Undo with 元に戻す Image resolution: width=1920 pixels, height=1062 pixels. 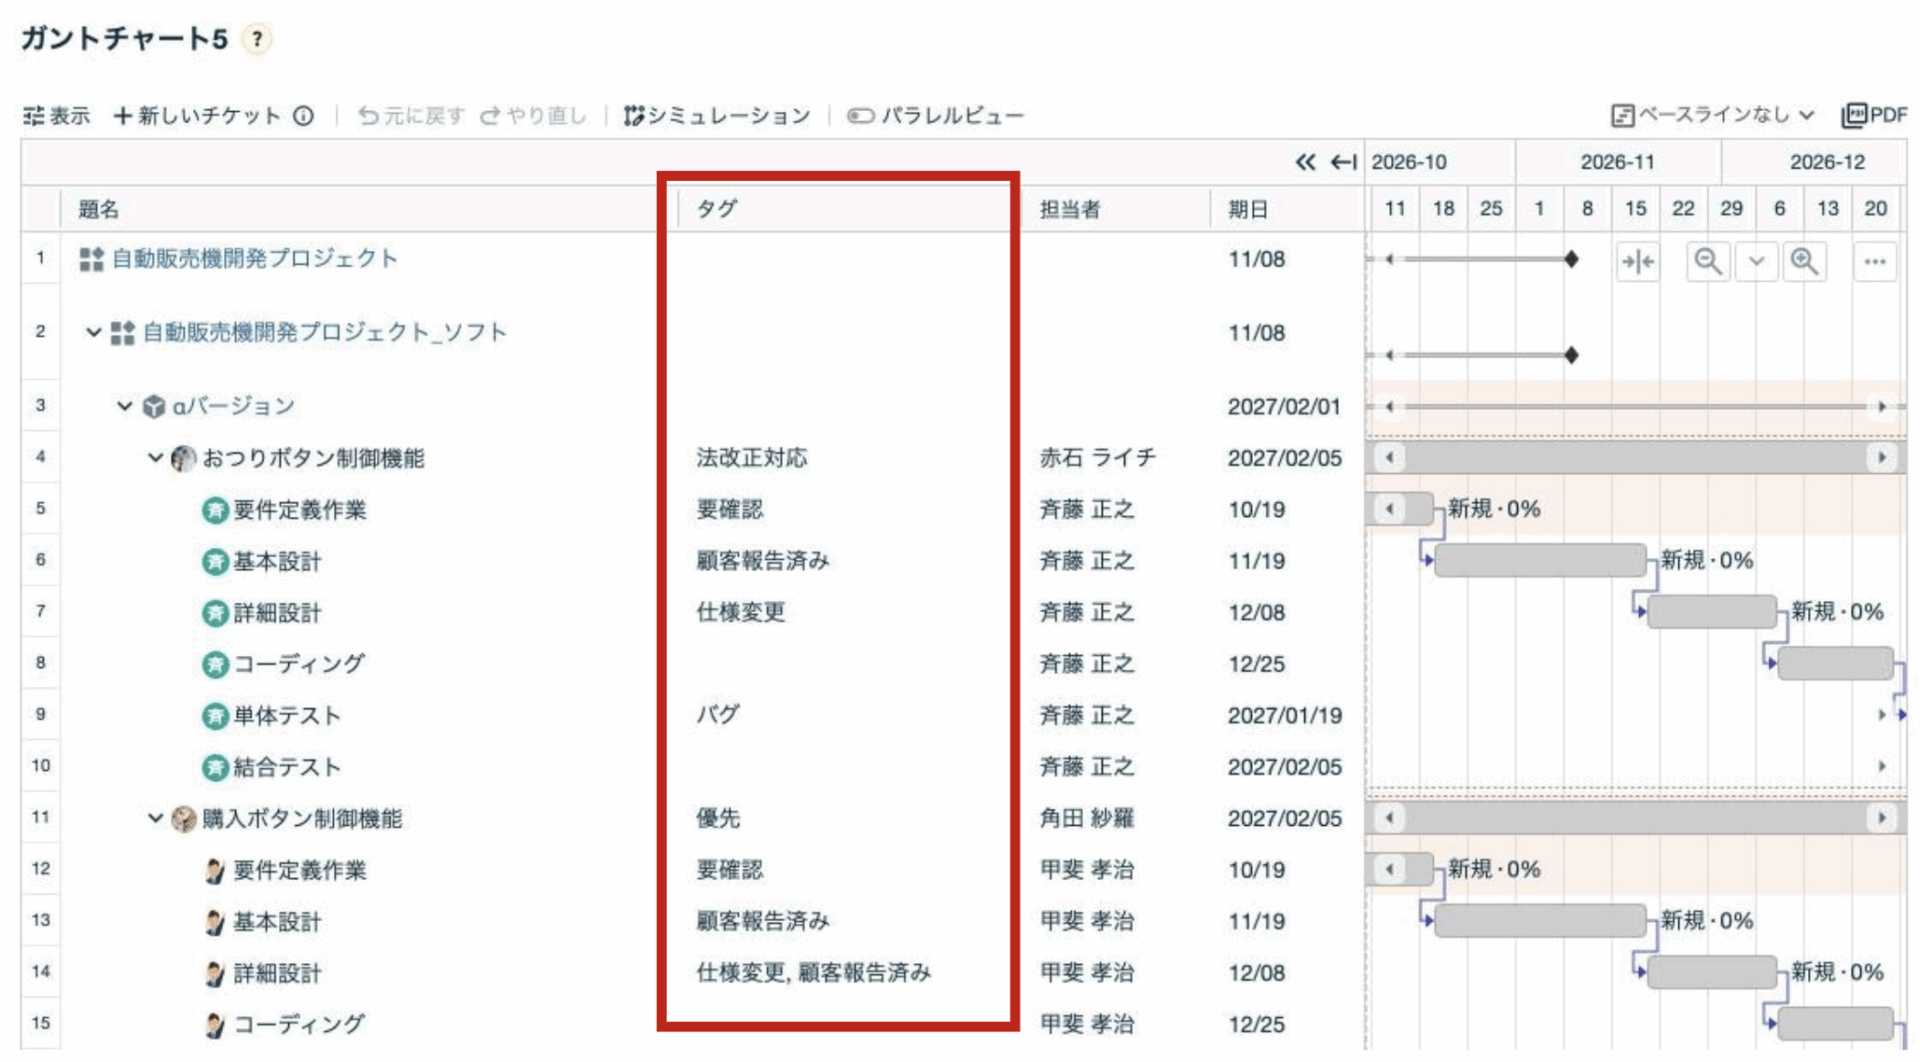412,116
